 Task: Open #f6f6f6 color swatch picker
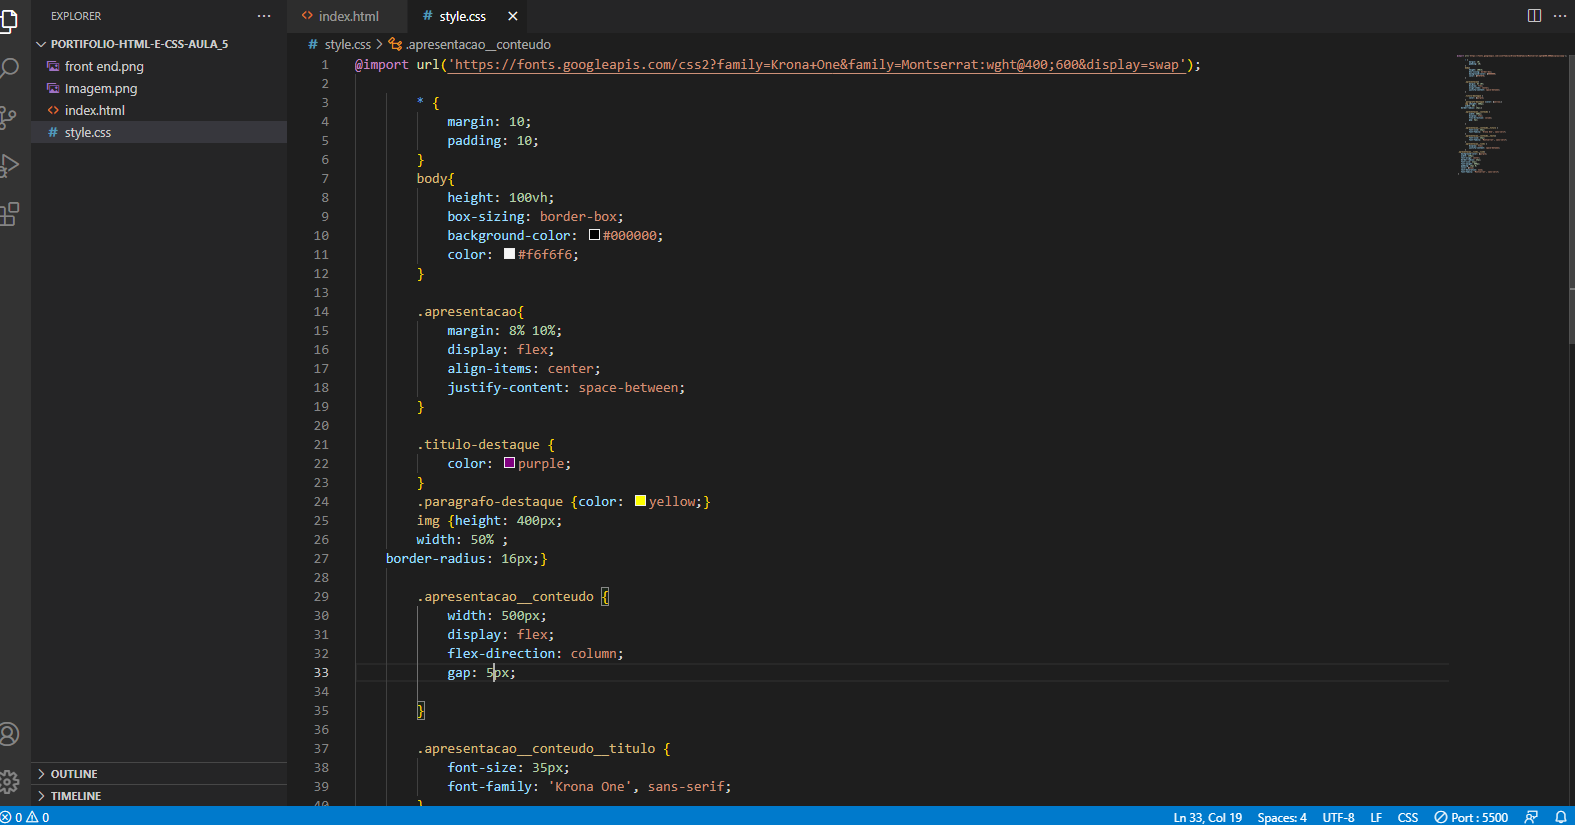pos(509,254)
